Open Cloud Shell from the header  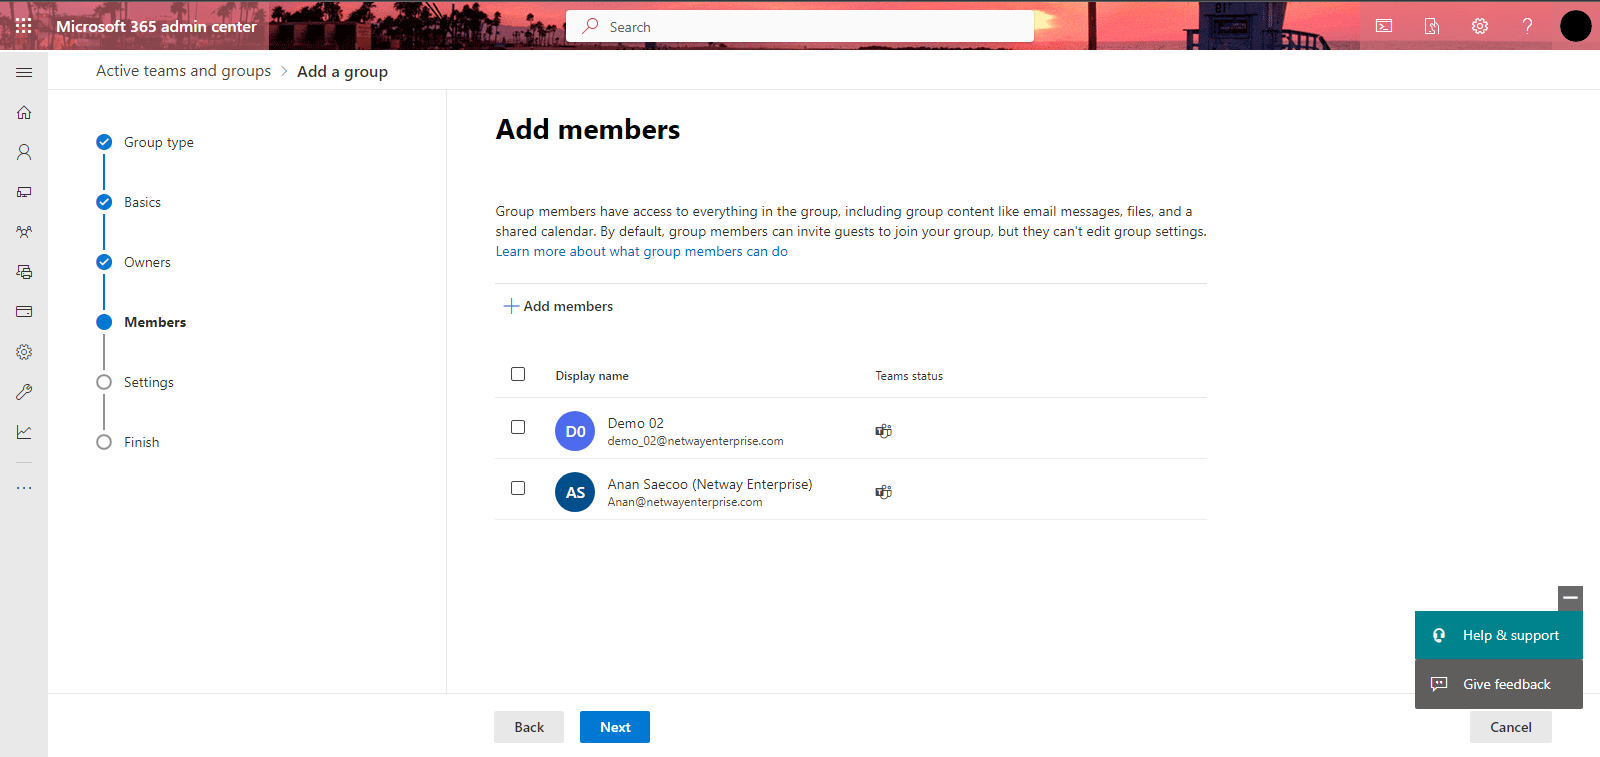tap(1384, 26)
